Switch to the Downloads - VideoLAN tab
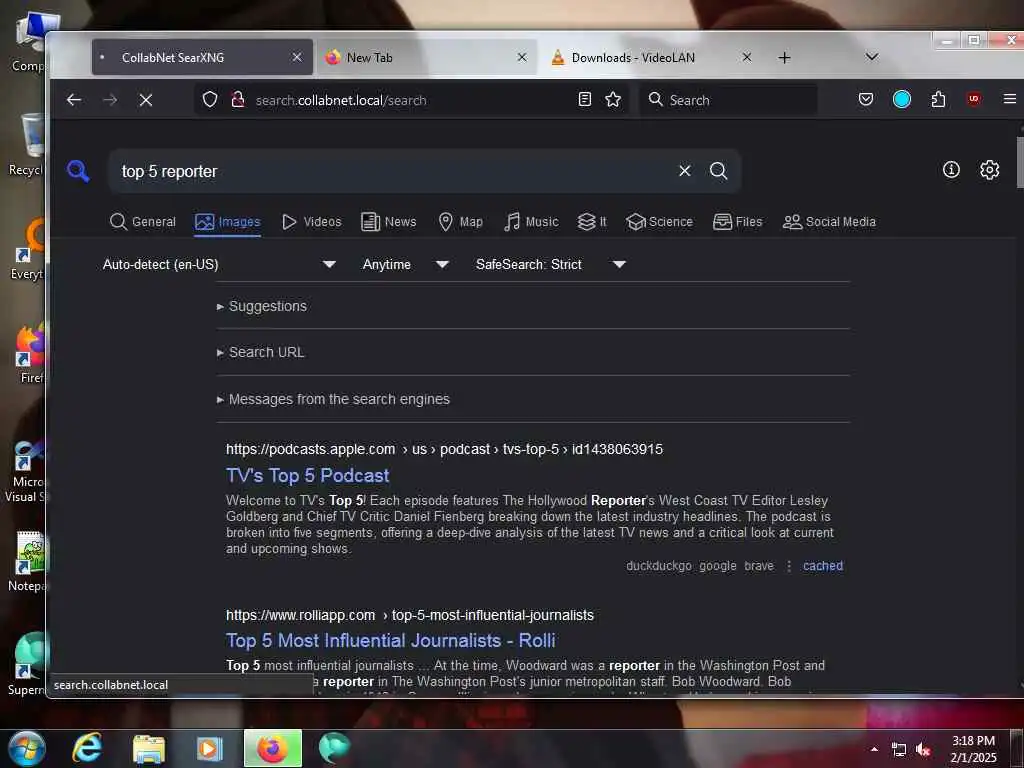Screen dimensions: 1024x768 point(652,57)
